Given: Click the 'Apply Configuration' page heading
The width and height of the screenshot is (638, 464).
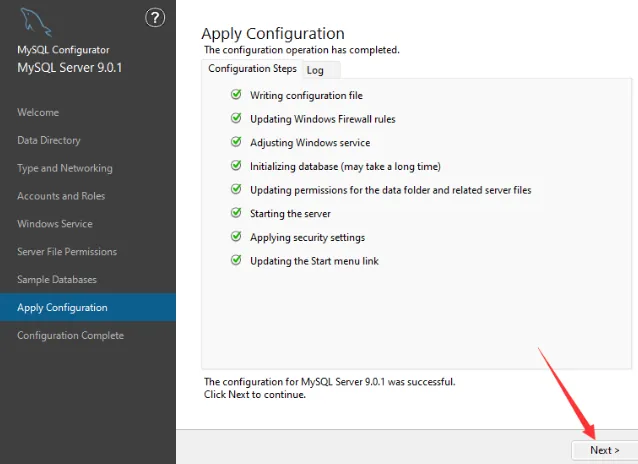Looking at the screenshot, I should point(273,34).
